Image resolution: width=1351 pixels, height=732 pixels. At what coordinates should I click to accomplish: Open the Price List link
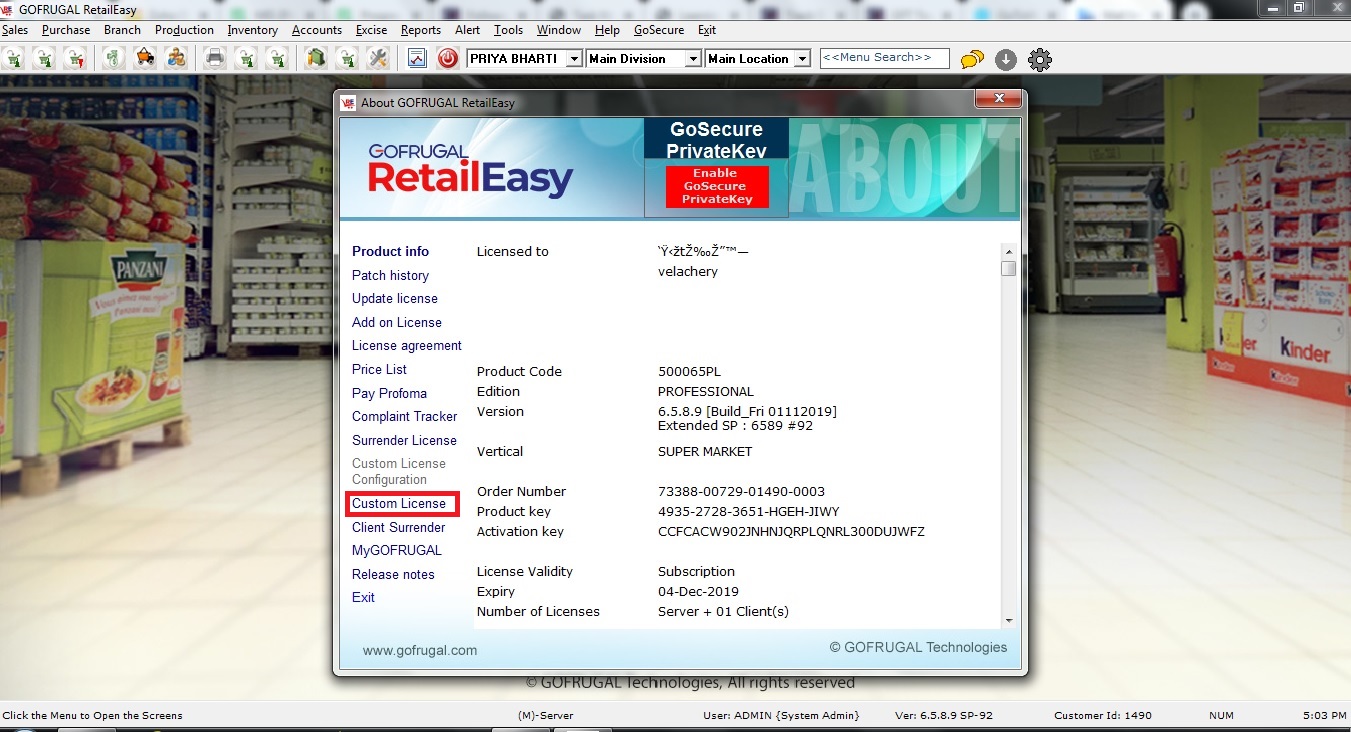pyautogui.click(x=379, y=369)
